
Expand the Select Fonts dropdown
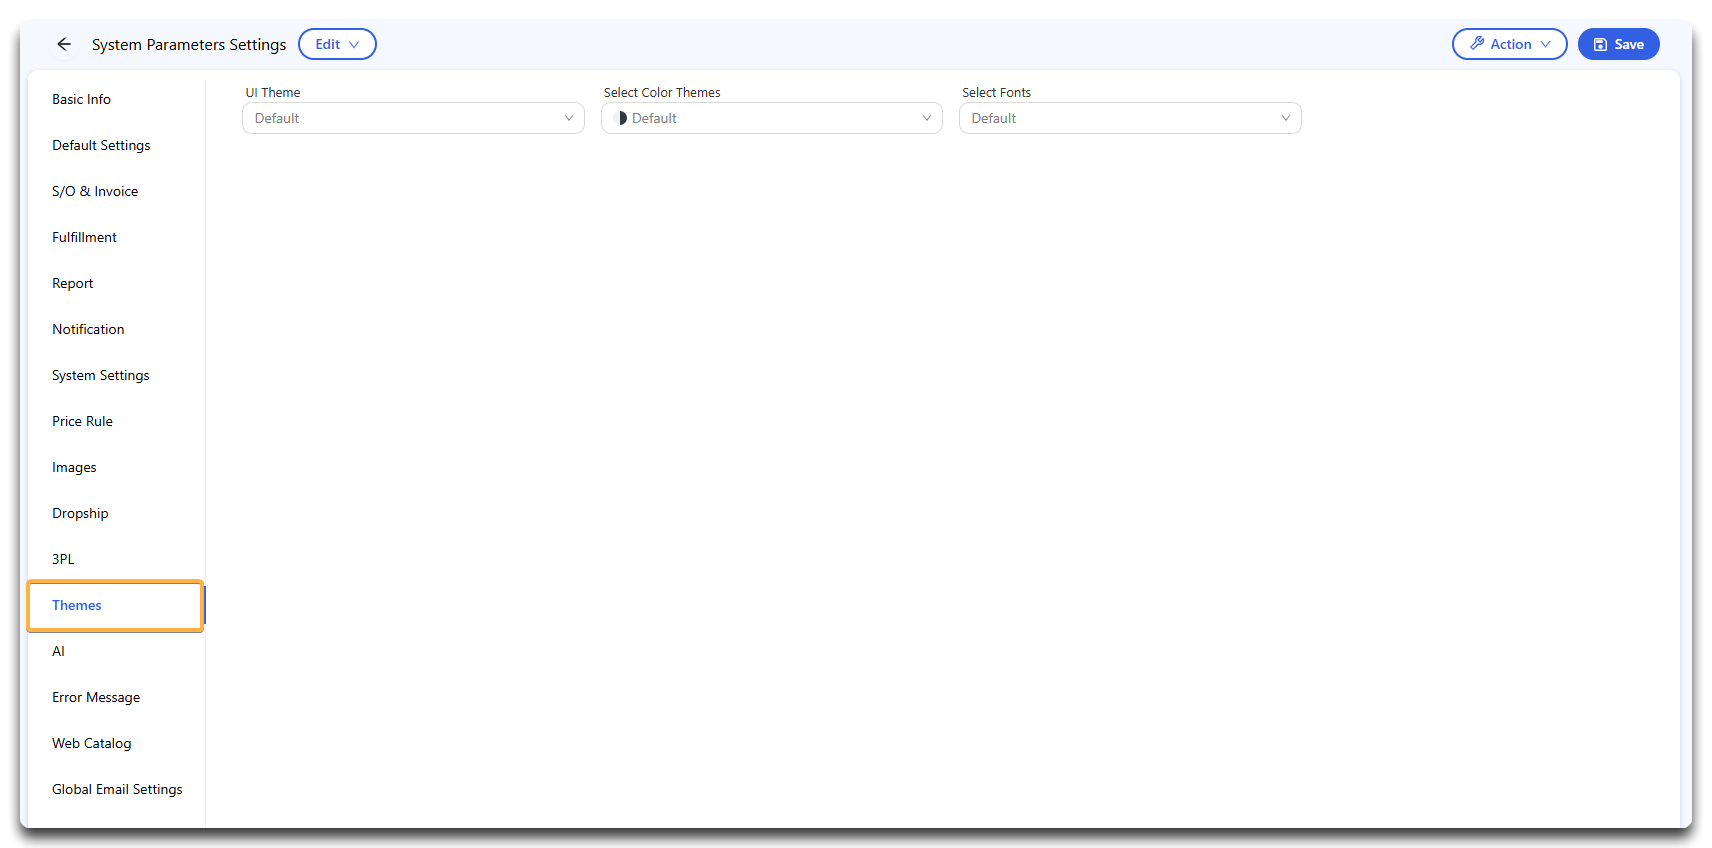point(1130,118)
